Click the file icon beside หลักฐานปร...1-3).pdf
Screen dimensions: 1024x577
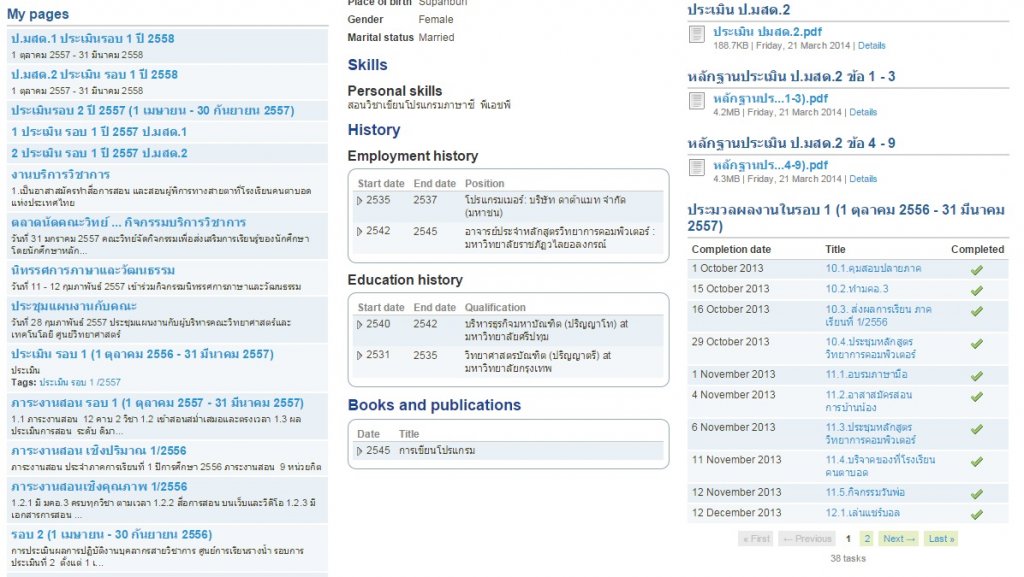697,102
